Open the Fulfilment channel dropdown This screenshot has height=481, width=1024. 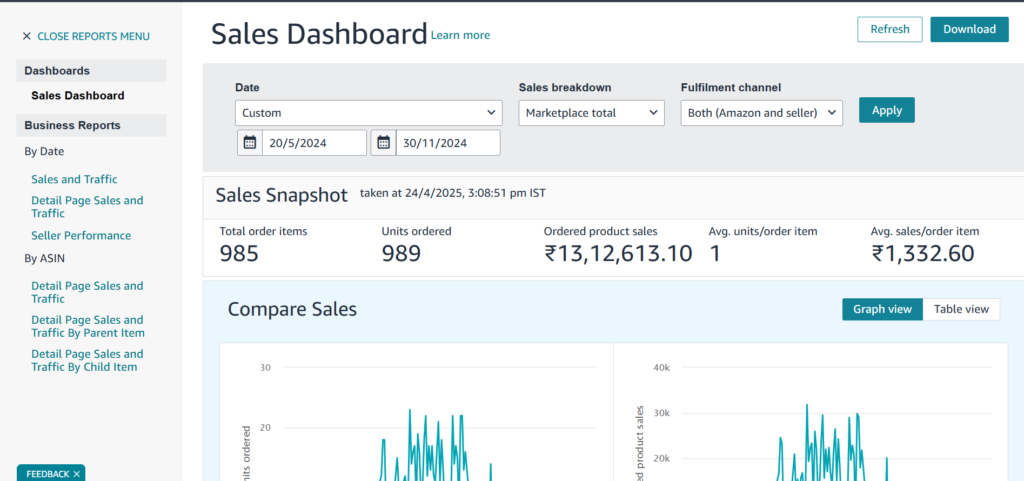point(761,113)
